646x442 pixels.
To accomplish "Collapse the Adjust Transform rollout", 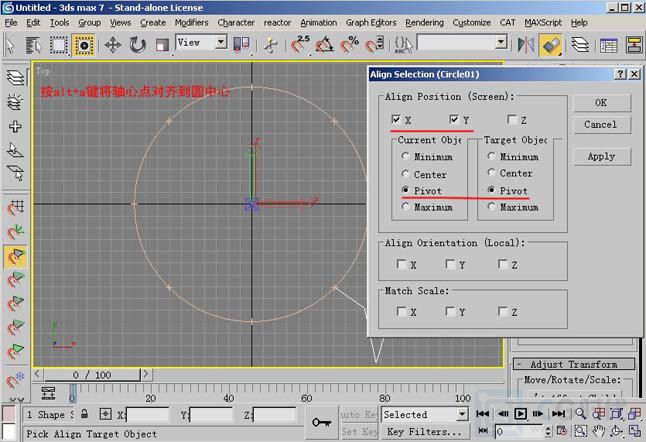I will point(573,364).
